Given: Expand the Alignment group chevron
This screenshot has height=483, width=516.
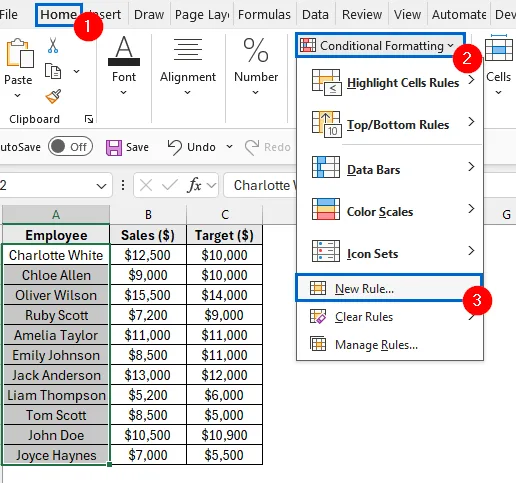Looking at the screenshot, I should point(187,92).
